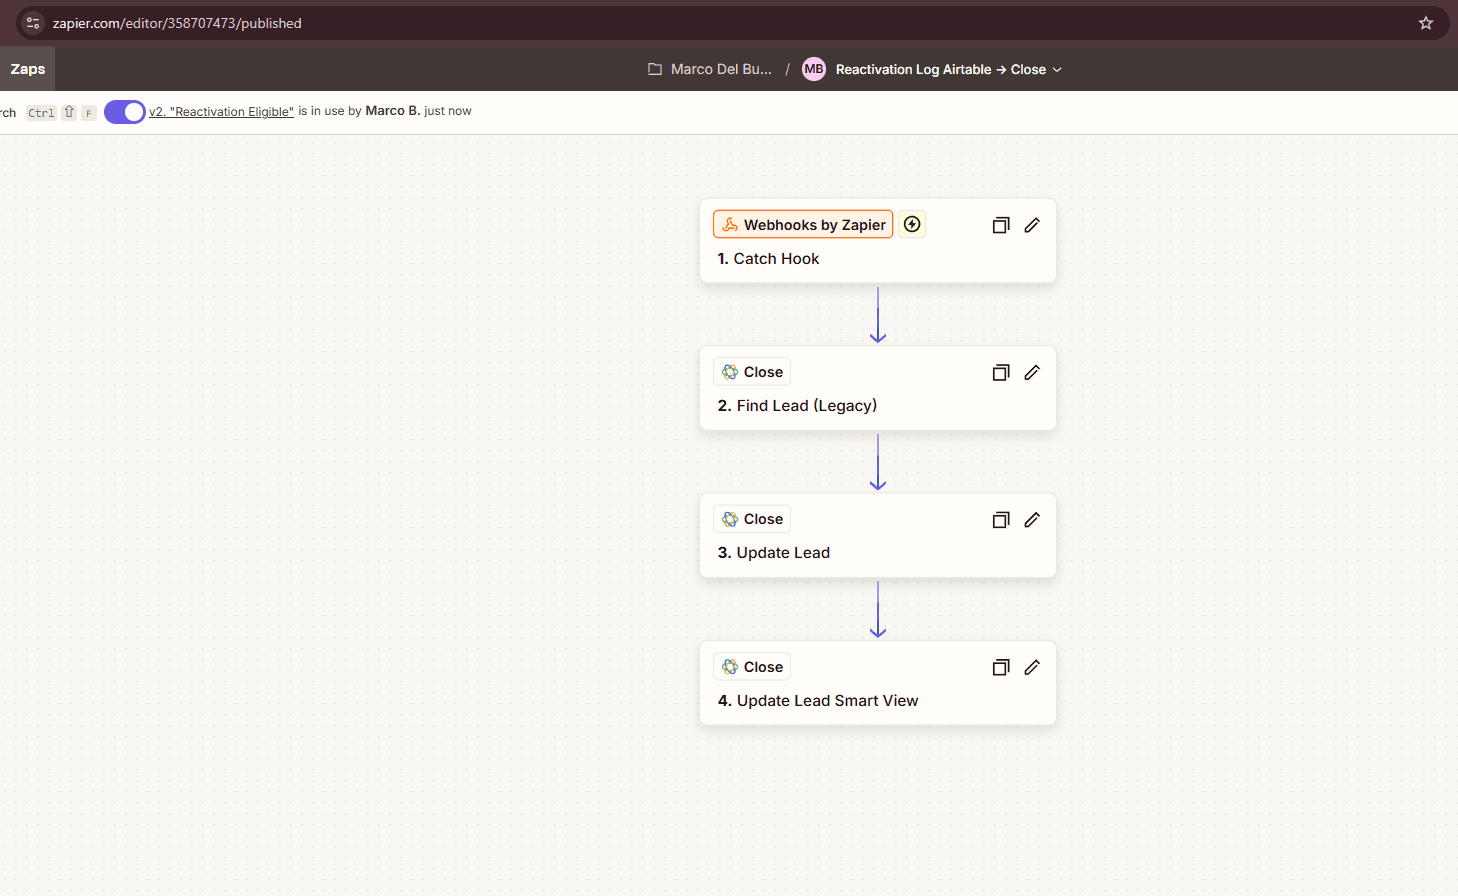Duplicate step 3 Update Lead
1458x896 pixels.
[x=1001, y=519]
